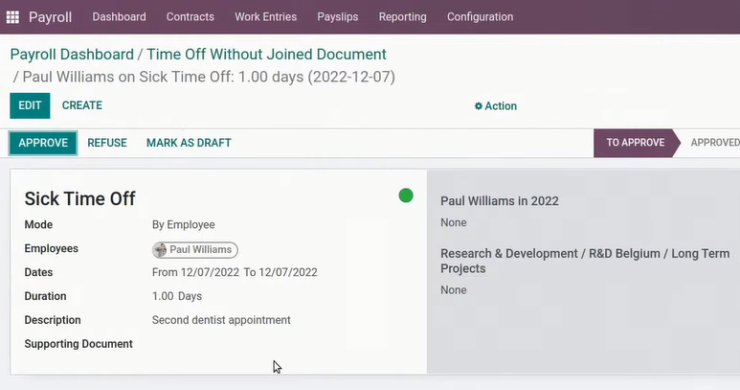Image resolution: width=740 pixels, height=390 pixels.
Task: Click Mark as Draft
Action: pyautogui.click(x=189, y=143)
